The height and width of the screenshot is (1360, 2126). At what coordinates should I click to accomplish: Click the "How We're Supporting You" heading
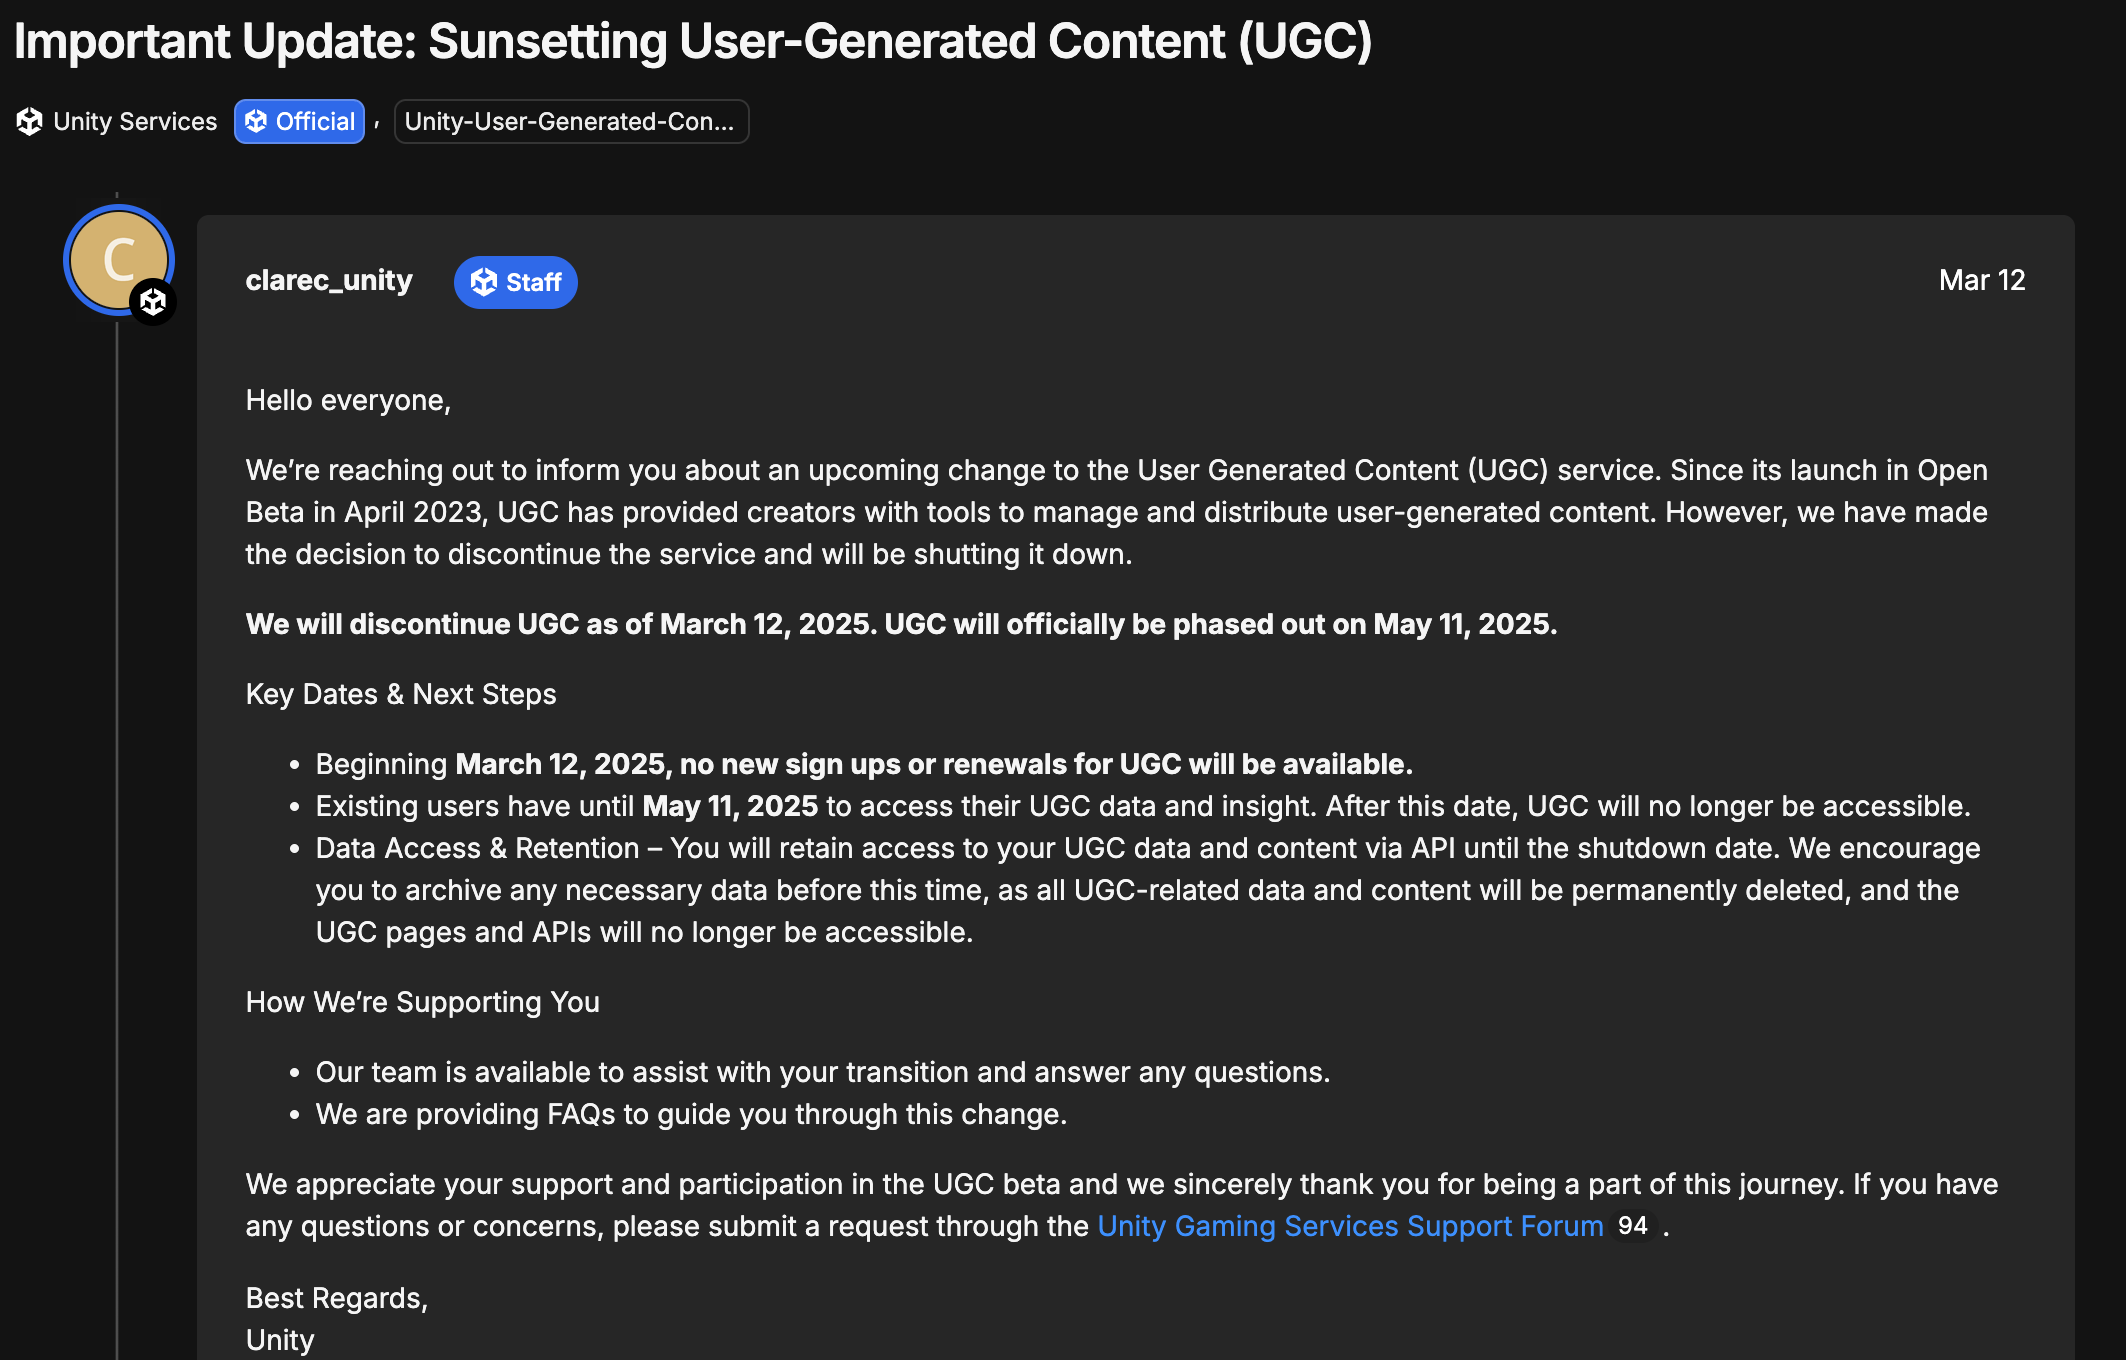point(422,1002)
